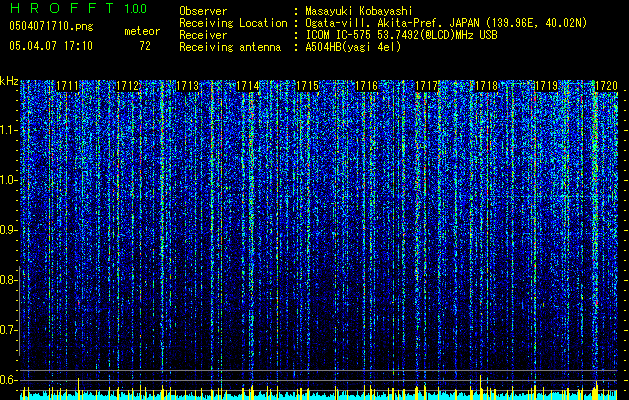629x400 pixels.
Task: Click the Receiver label
Action: point(203,35)
